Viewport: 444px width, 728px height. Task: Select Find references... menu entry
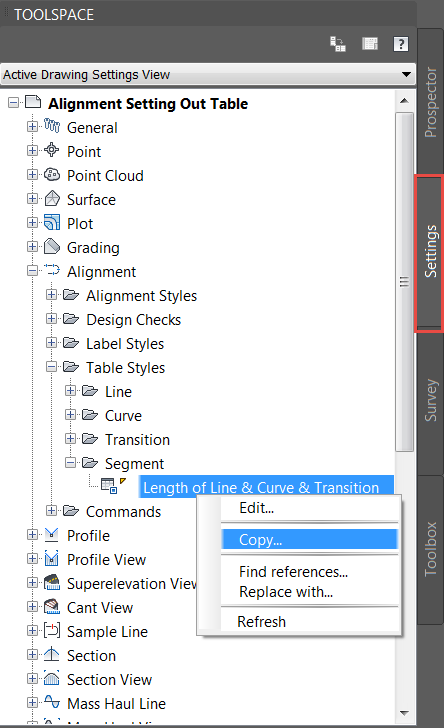point(294,572)
